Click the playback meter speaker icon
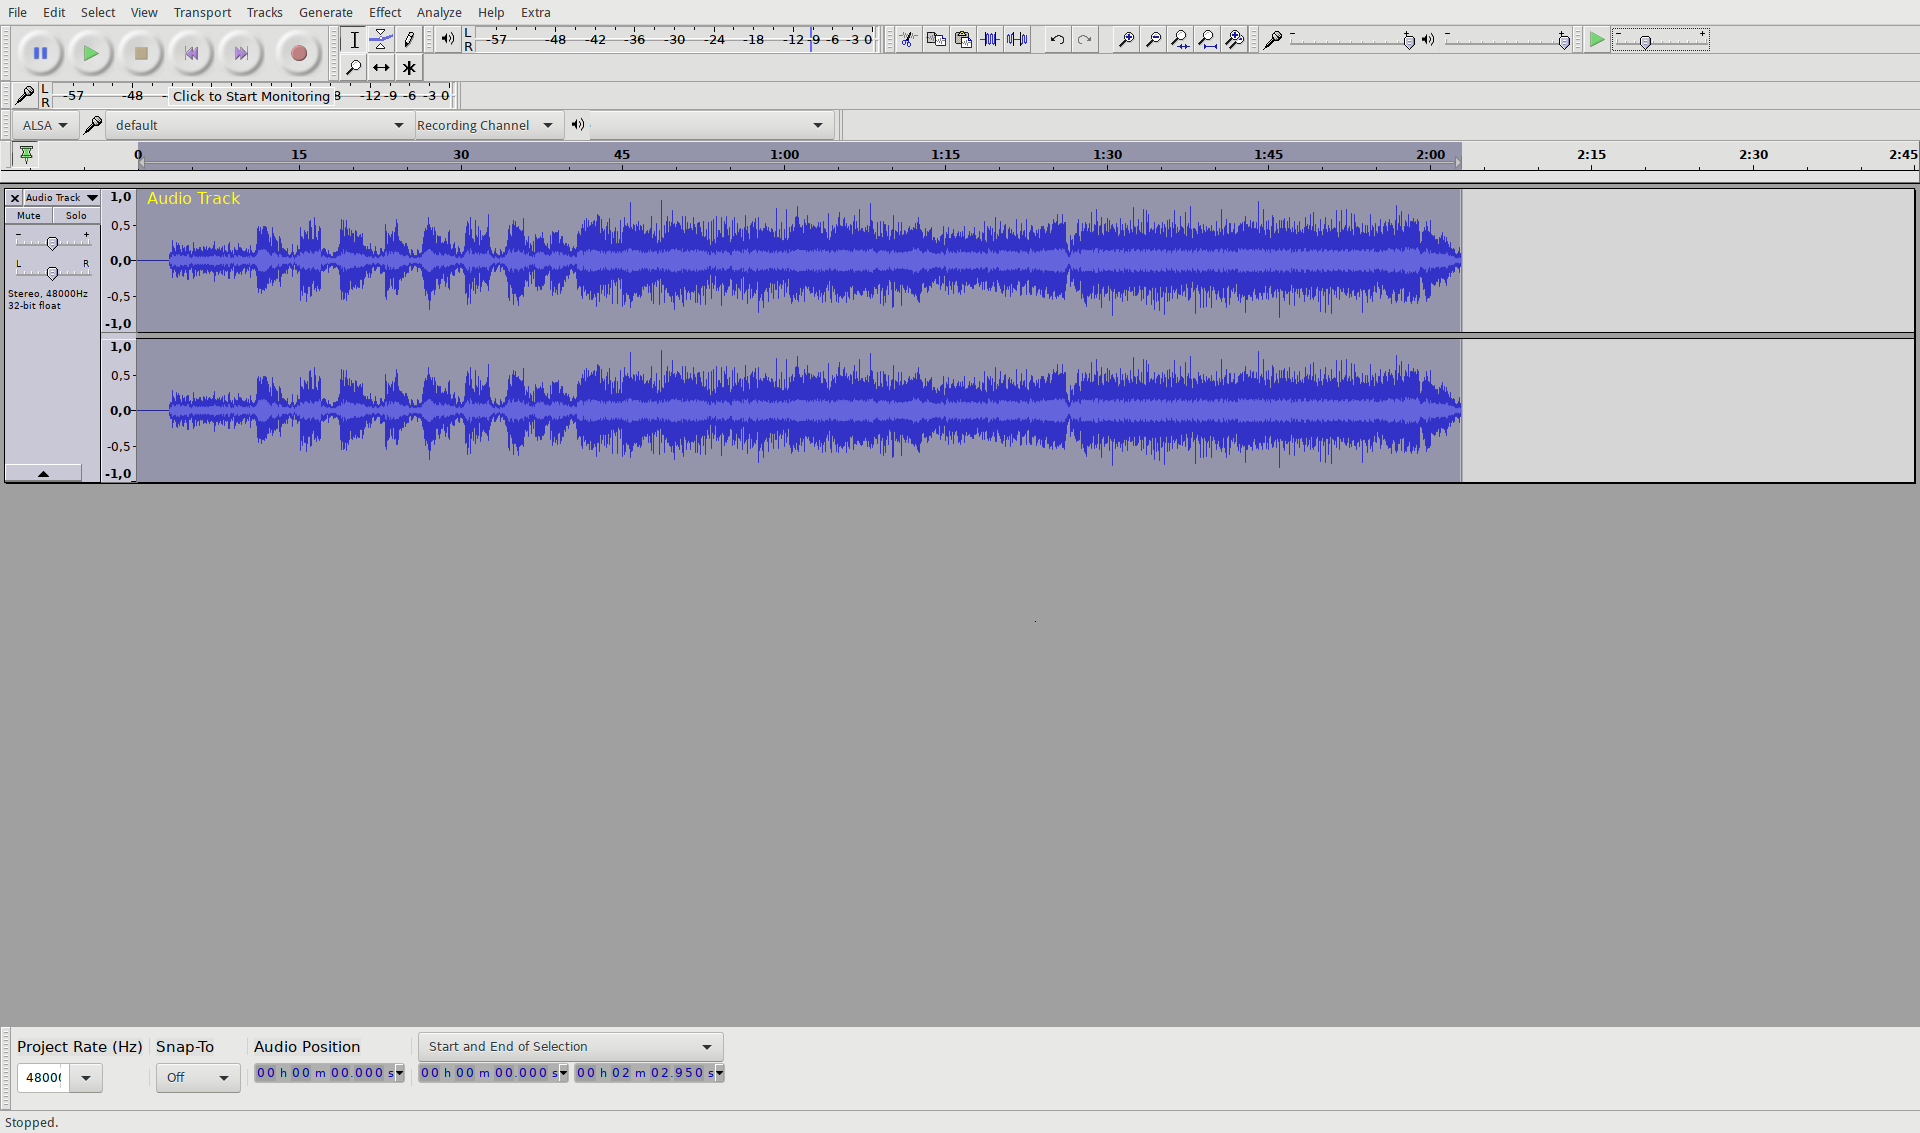 pos(447,39)
